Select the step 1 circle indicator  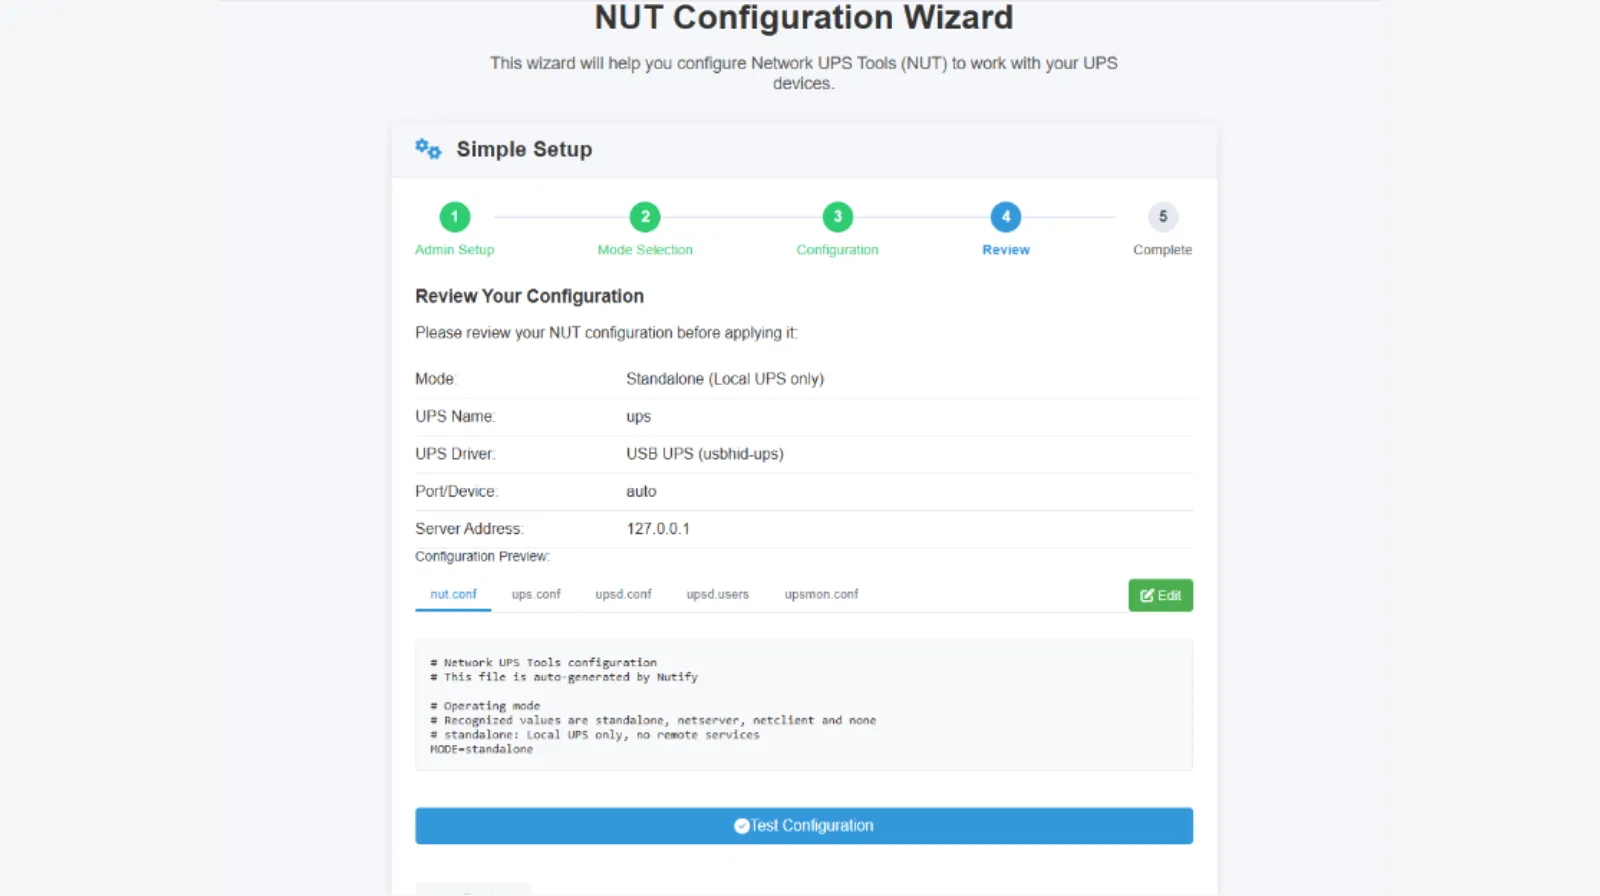(454, 217)
